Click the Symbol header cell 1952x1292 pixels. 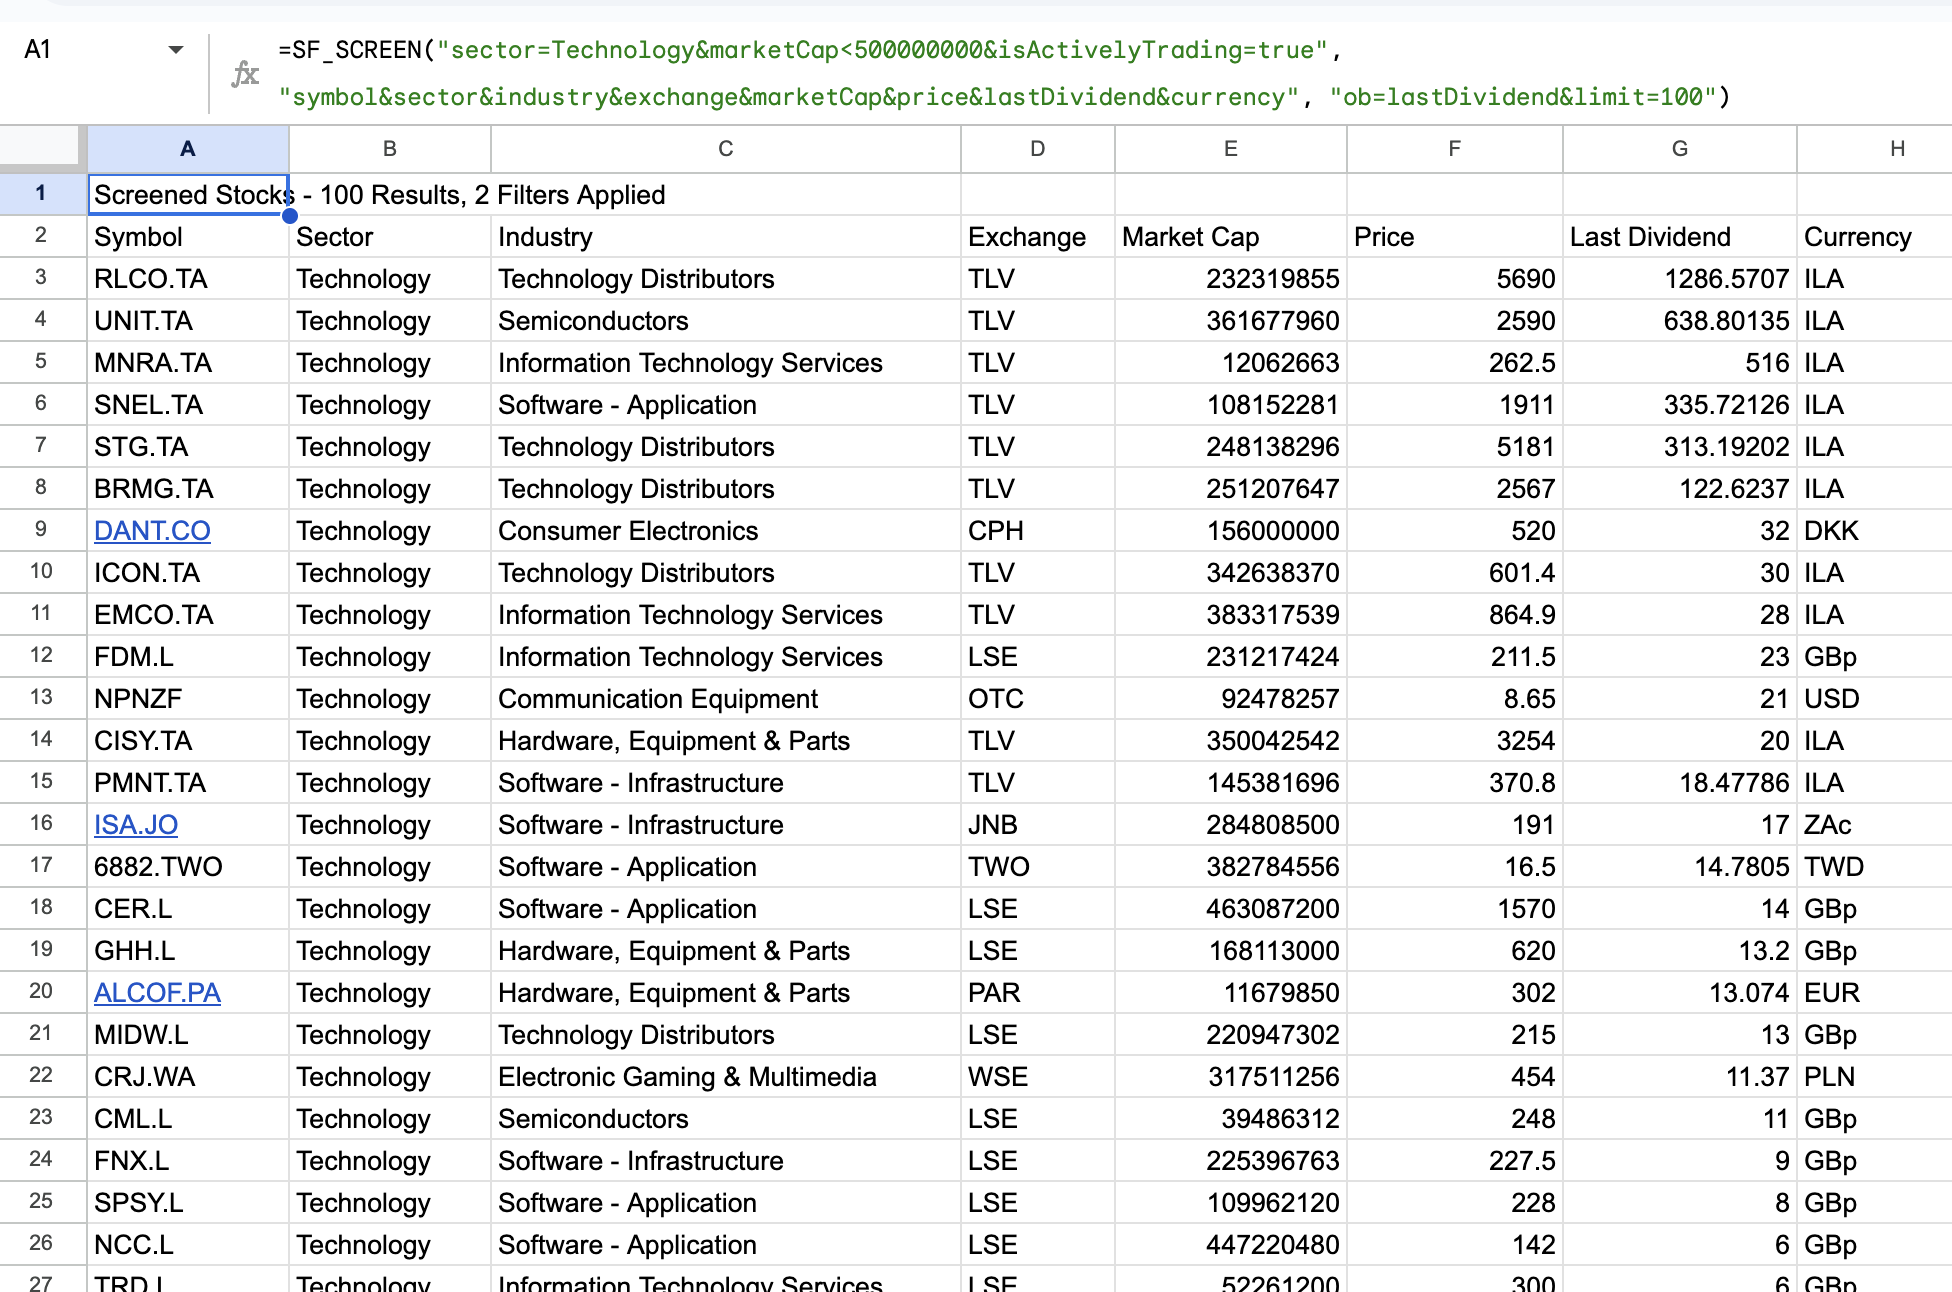(x=188, y=237)
